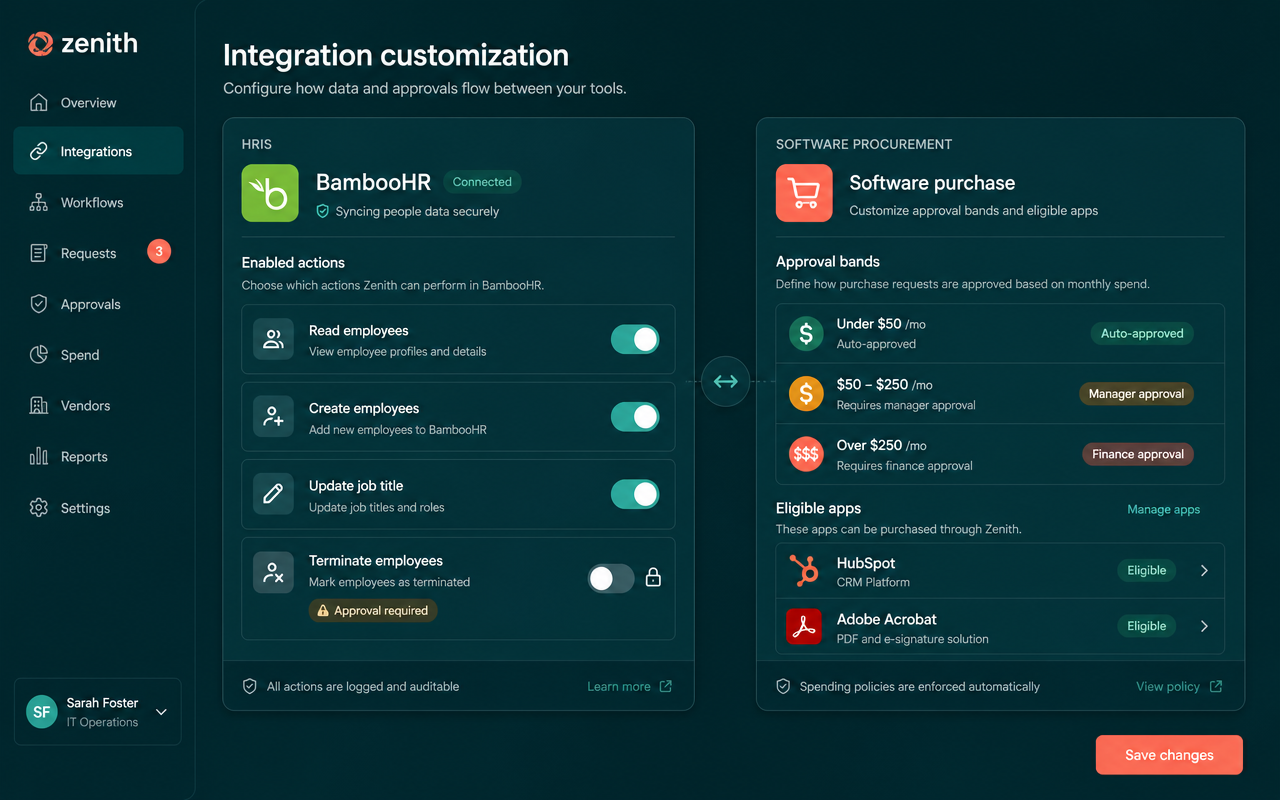Click the Save changes button
1280x800 pixels.
pyautogui.click(x=1169, y=755)
